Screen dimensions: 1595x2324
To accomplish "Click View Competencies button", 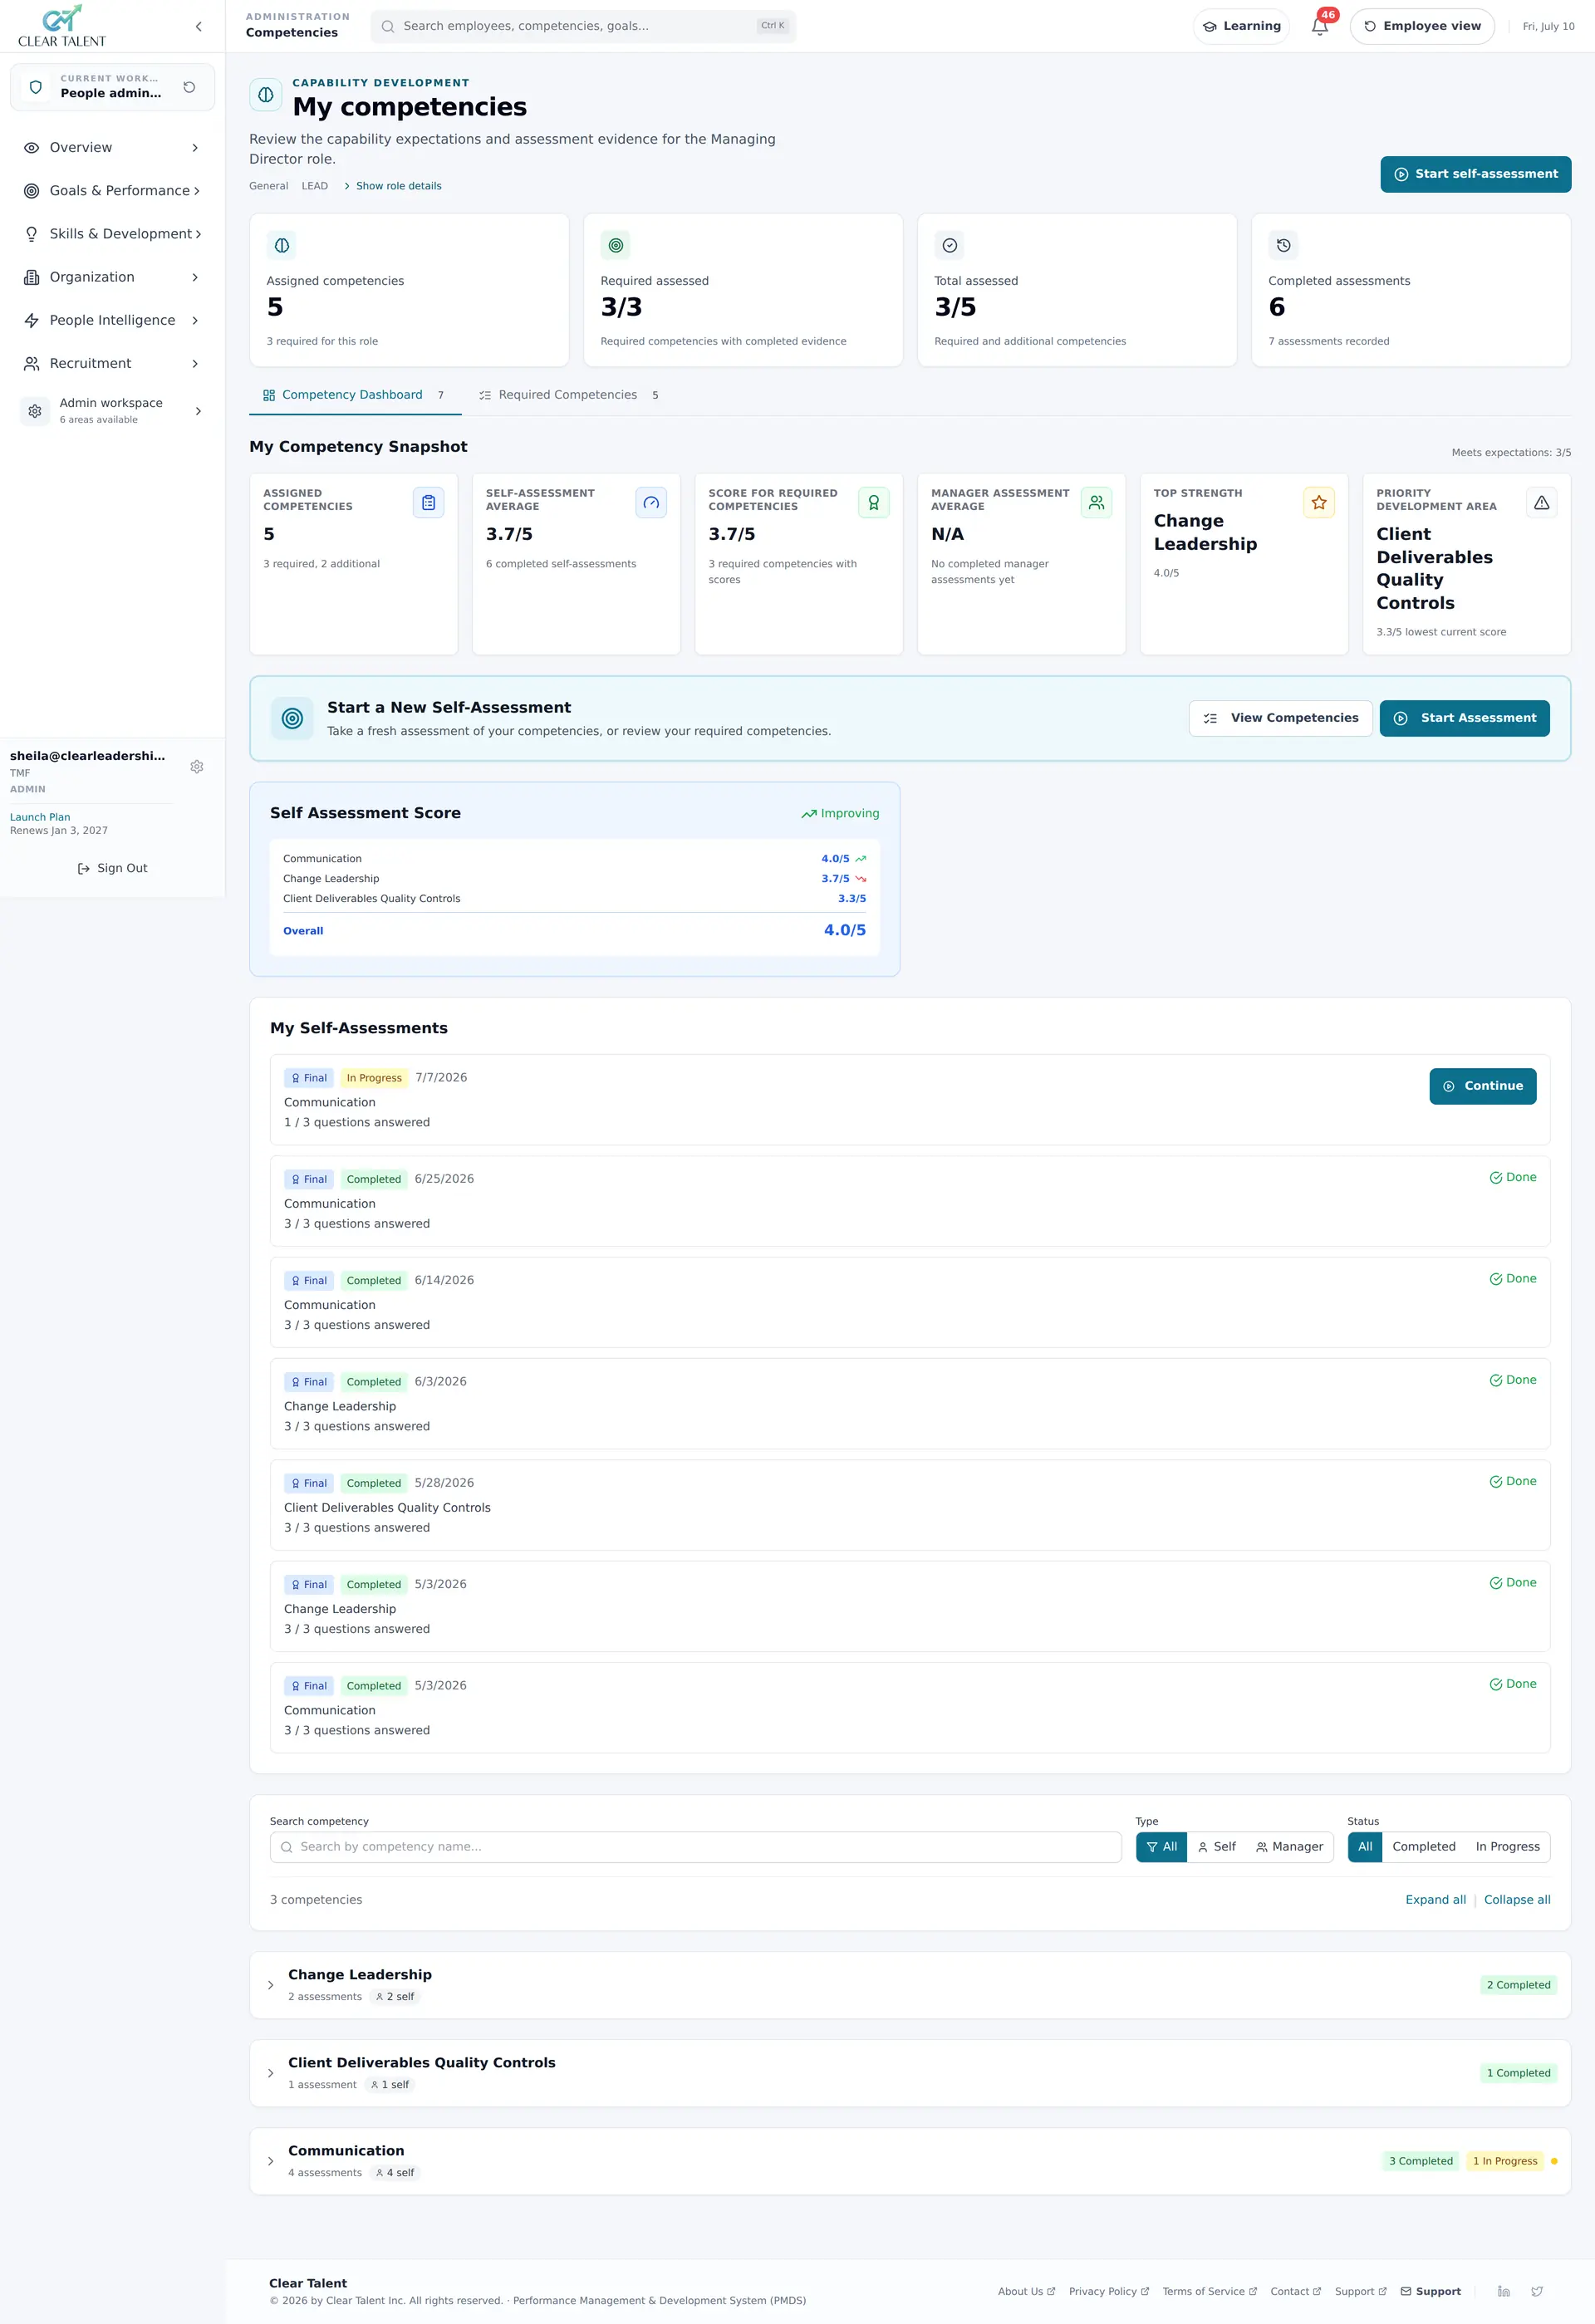I will click(1280, 718).
